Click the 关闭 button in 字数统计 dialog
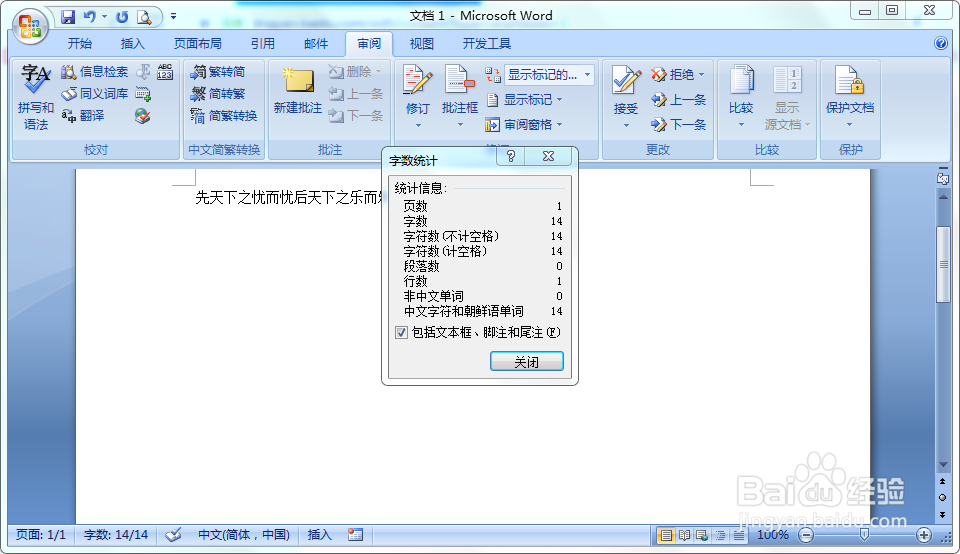Screen dimensions: 960x554 (527, 361)
